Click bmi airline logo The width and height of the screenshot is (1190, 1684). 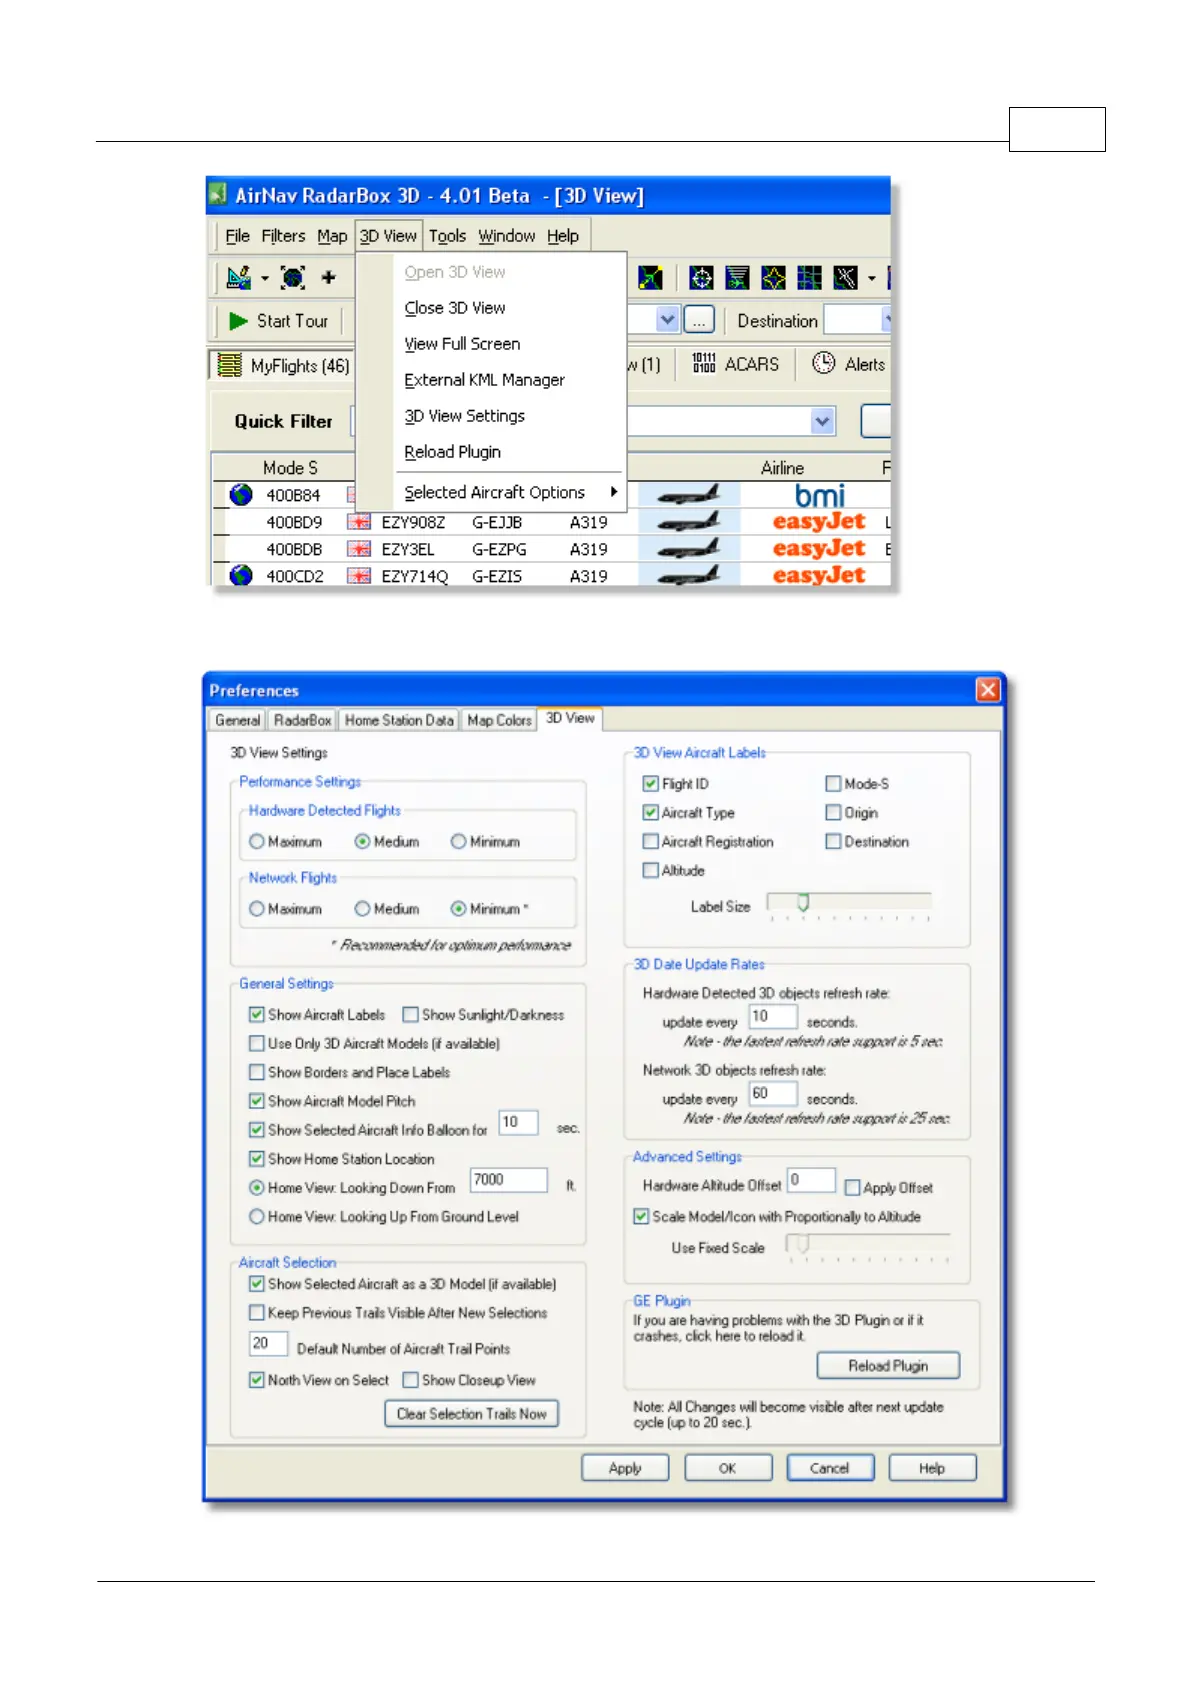[820, 495]
